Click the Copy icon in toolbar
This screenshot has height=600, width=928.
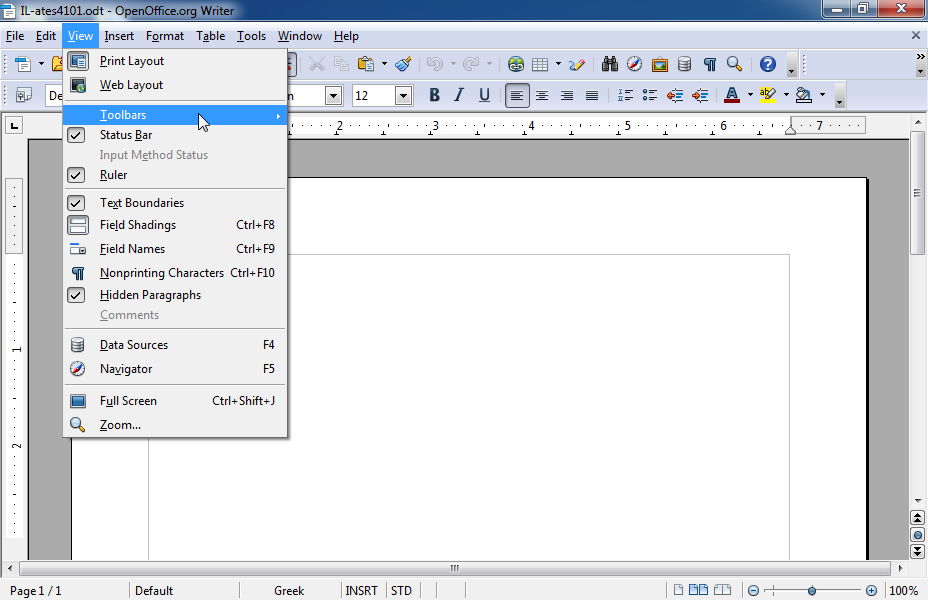tap(341, 64)
